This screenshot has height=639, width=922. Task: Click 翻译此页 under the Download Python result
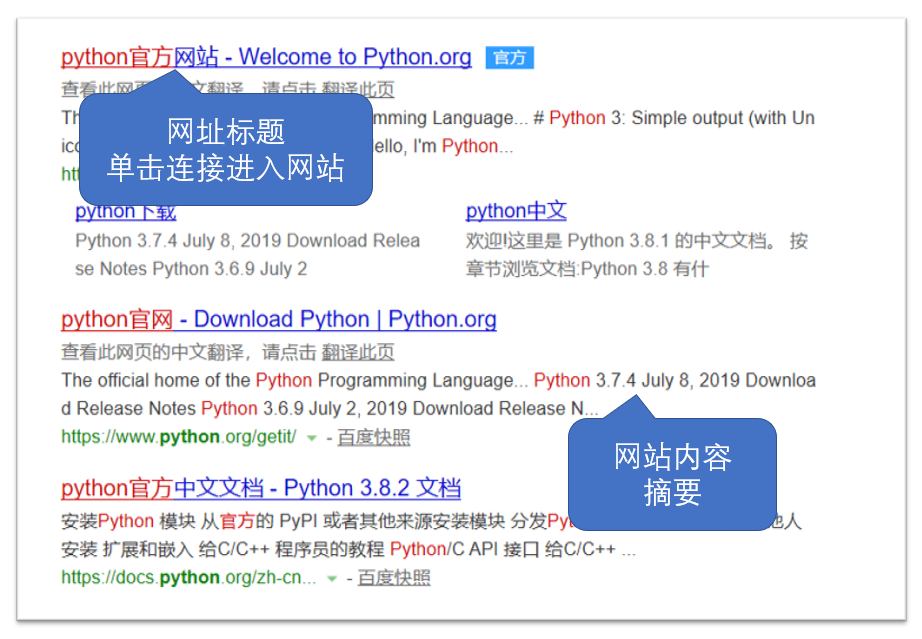click(x=358, y=352)
